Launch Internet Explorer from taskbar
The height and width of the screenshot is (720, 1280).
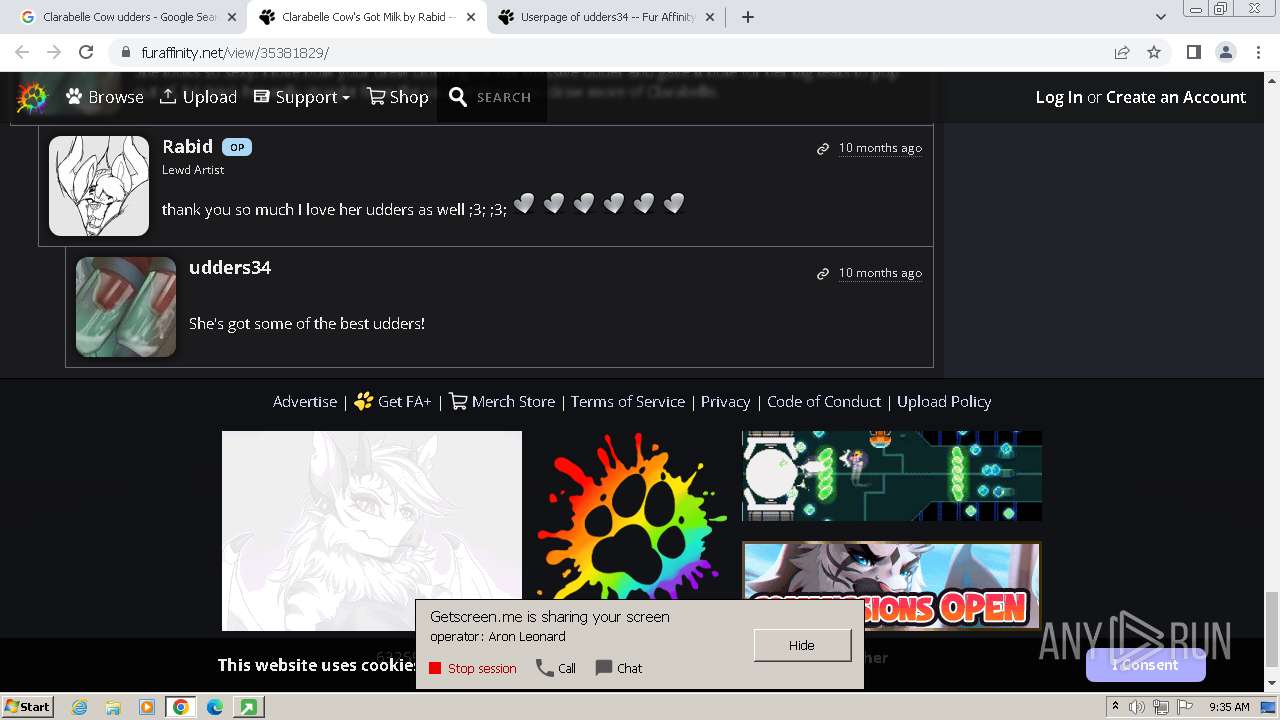[80, 707]
